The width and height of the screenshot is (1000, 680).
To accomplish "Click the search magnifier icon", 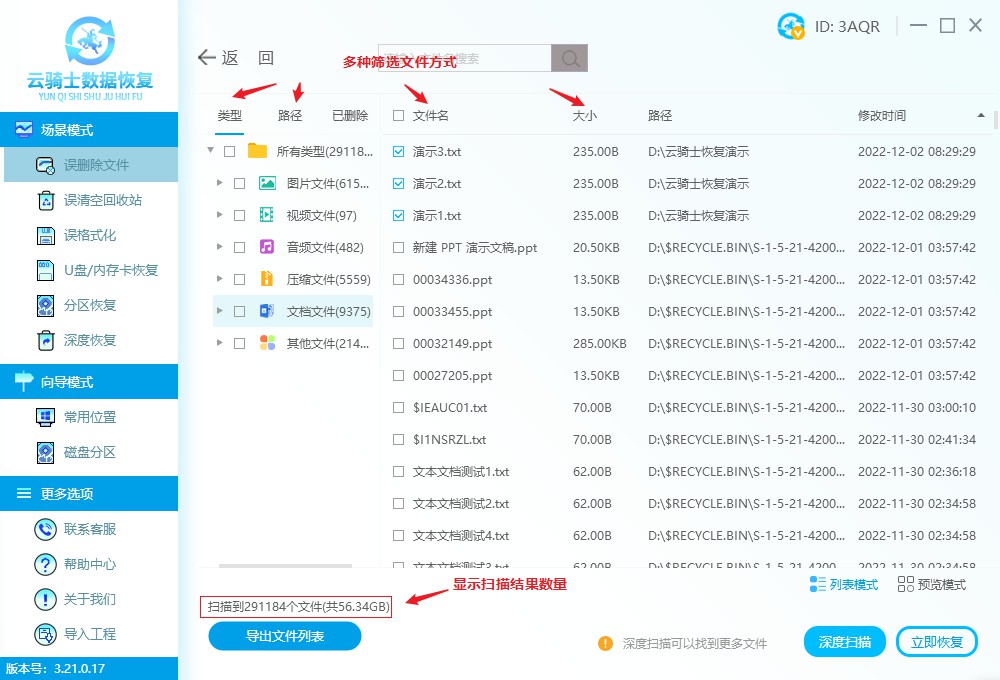I will click(x=570, y=59).
